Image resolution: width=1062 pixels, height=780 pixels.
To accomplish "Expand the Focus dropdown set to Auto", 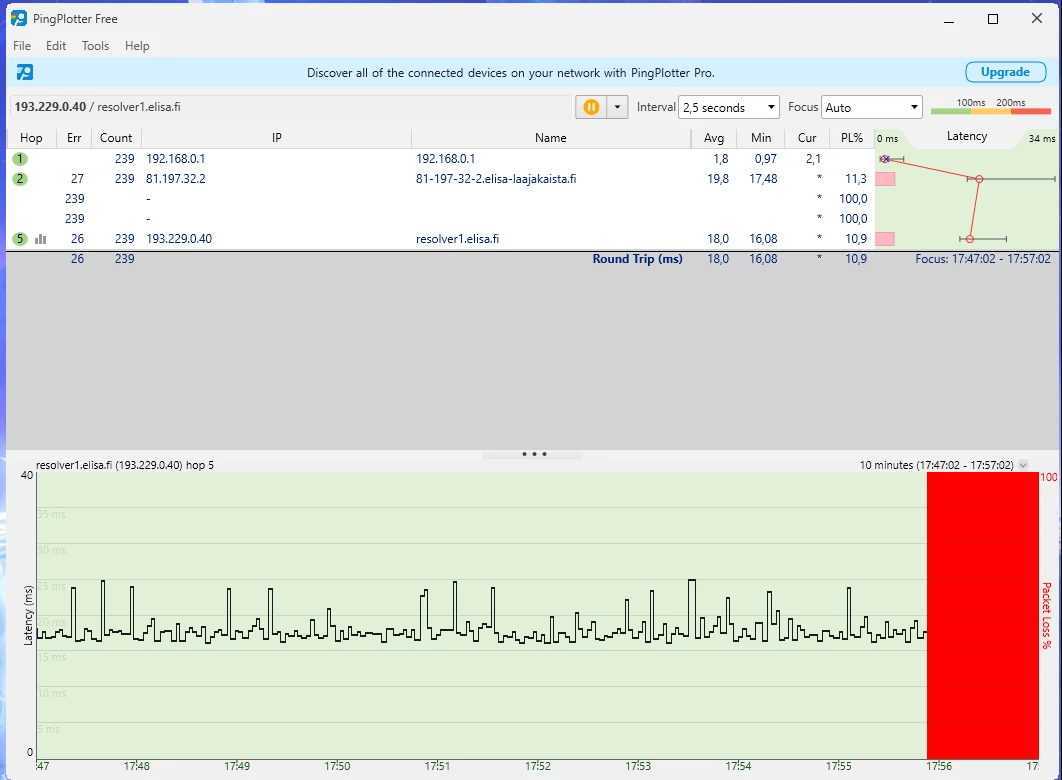I will pos(871,107).
